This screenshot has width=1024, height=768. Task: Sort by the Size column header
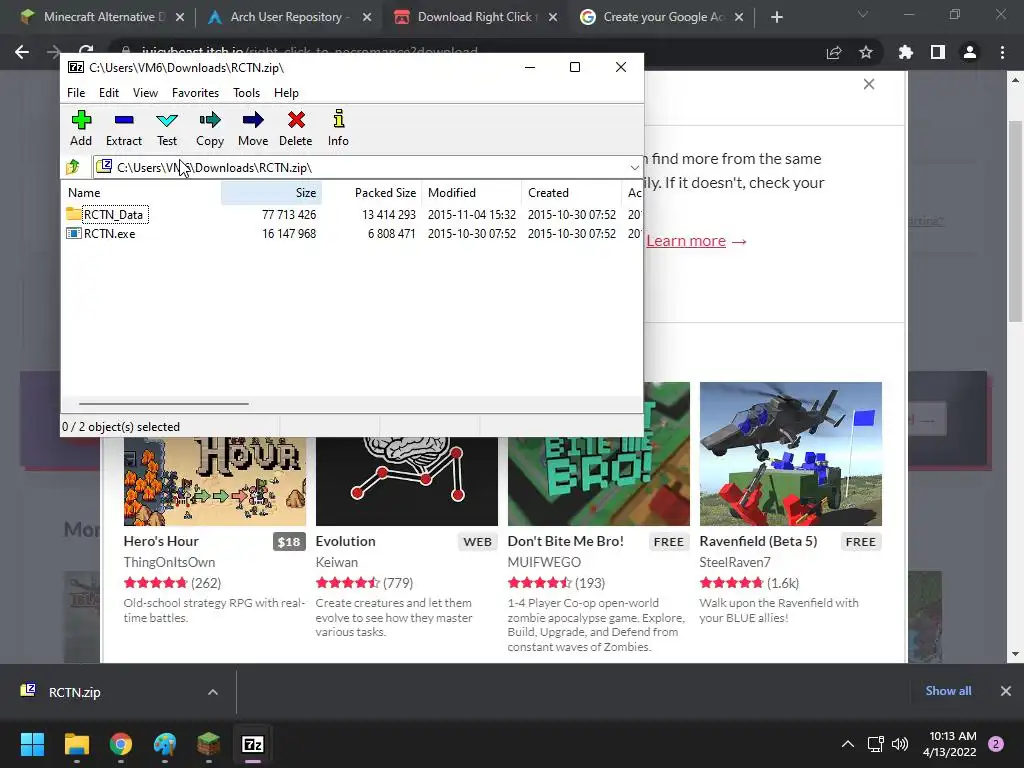(x=271, y=193)
